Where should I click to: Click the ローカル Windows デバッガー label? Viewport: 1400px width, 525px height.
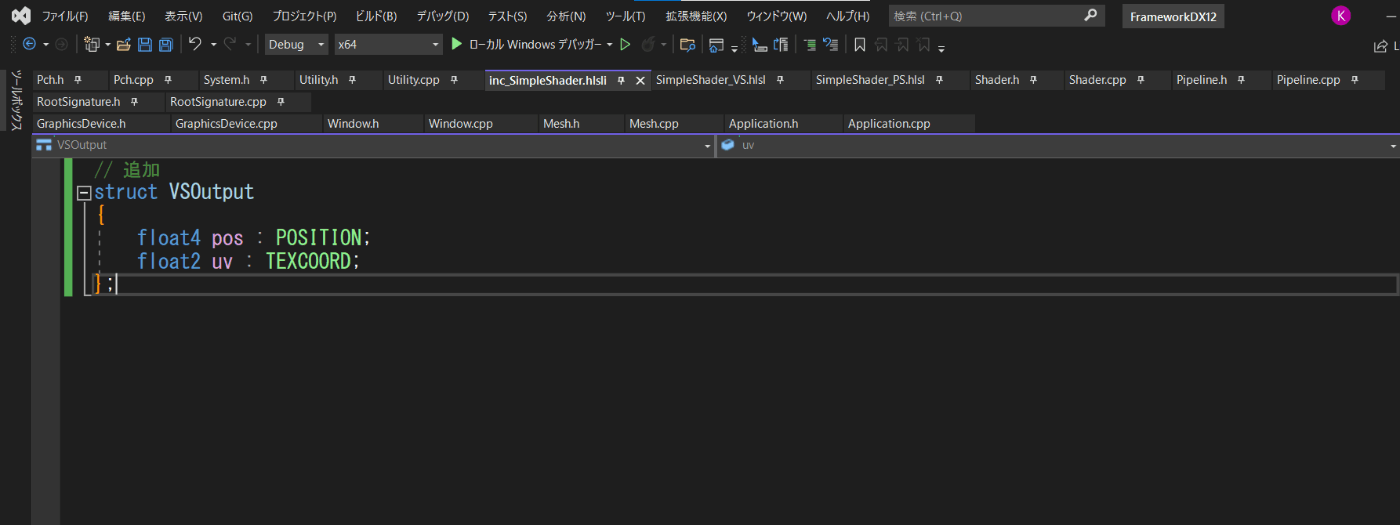click(536, 44)
